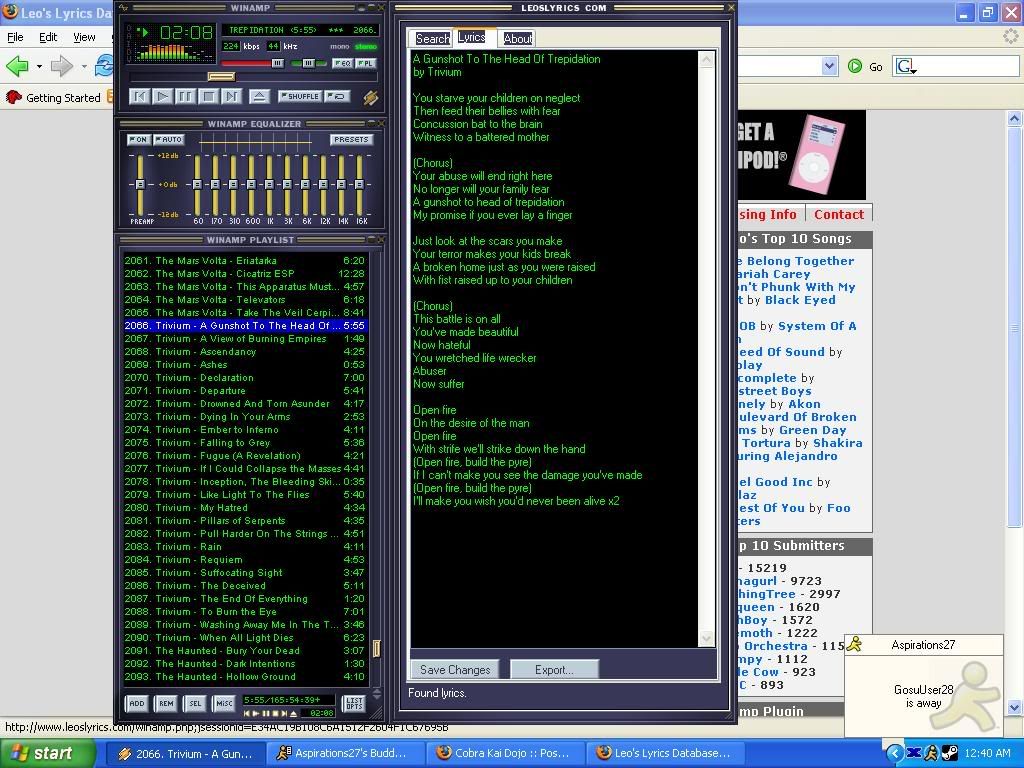The image size is (1024, 768).
Task: Open playlist MISC menu
Action: pyautogui.click(x=224, y=703)
